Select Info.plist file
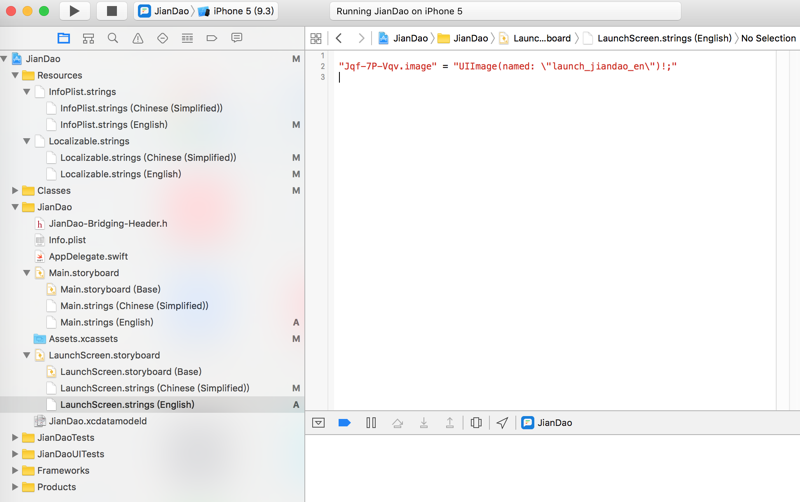 click(67, 240)
